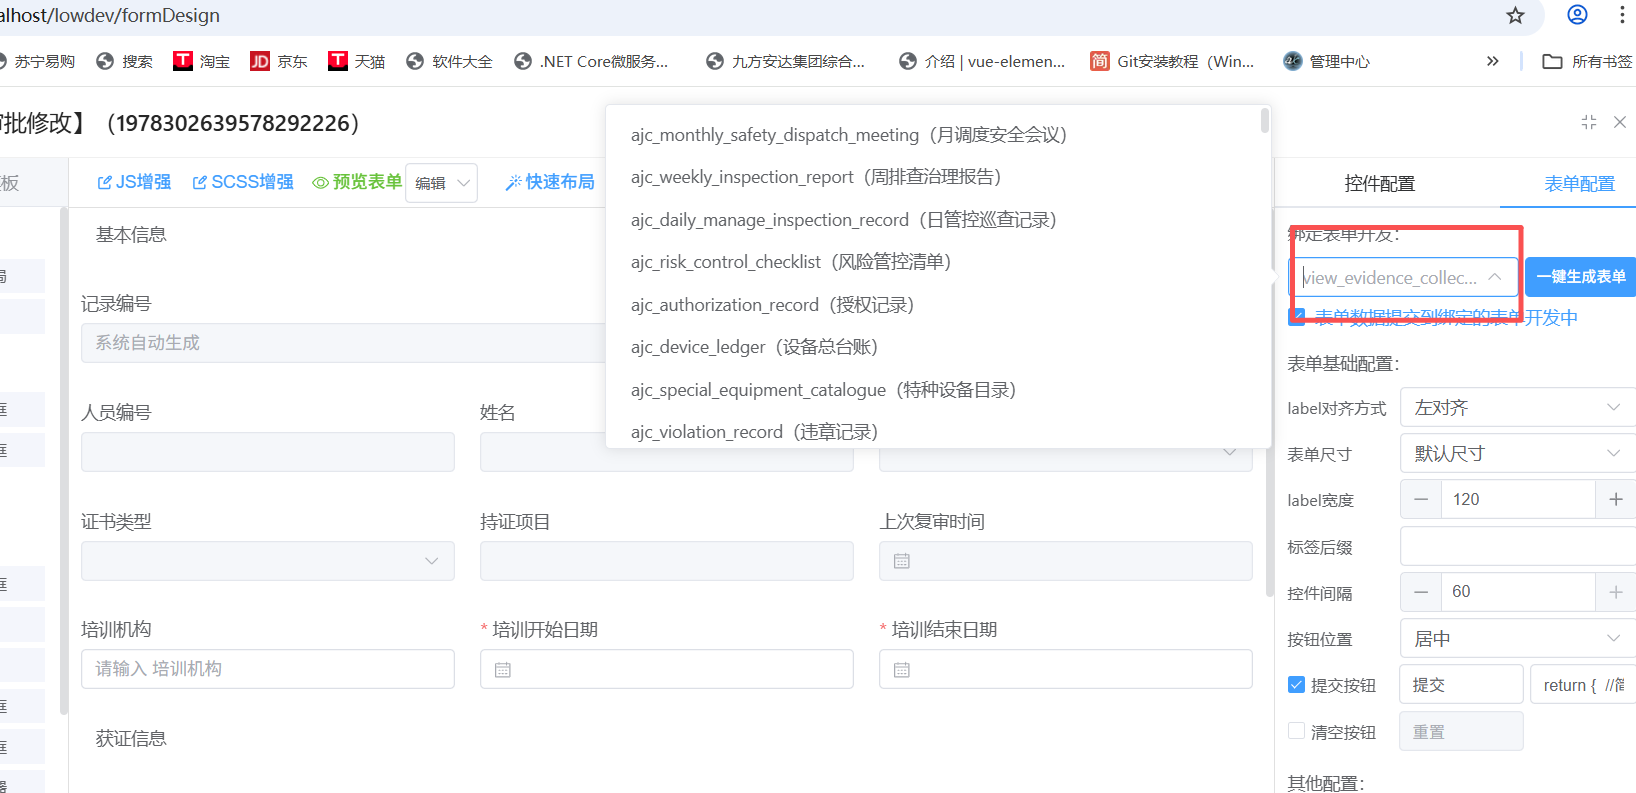Click 预览表单 eye icon button
This screenshot has width=1636, height=793.
coord(356,182)
